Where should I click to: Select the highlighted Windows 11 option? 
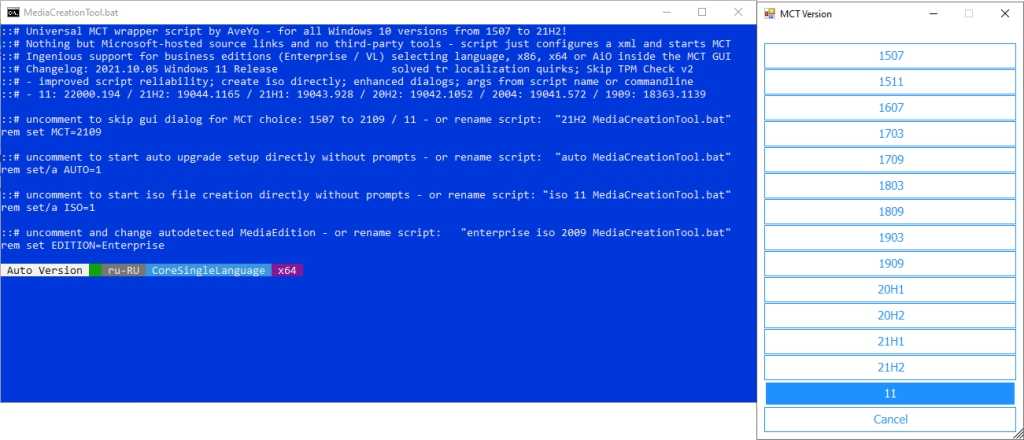pos(891,394)
